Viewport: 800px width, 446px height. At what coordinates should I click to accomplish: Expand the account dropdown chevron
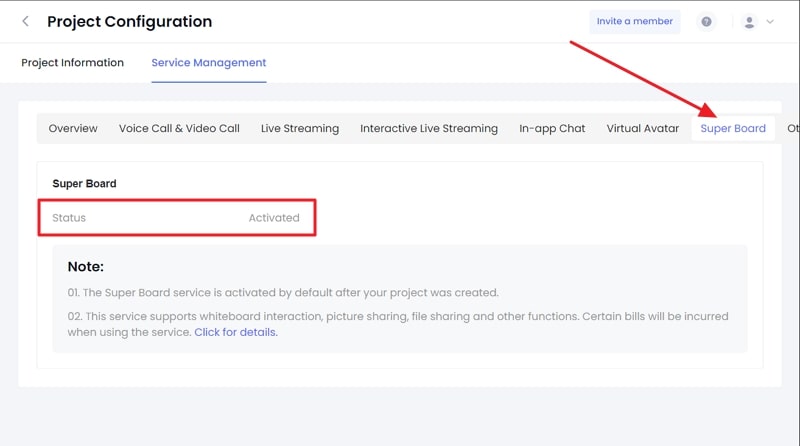[x=770, y=22]
